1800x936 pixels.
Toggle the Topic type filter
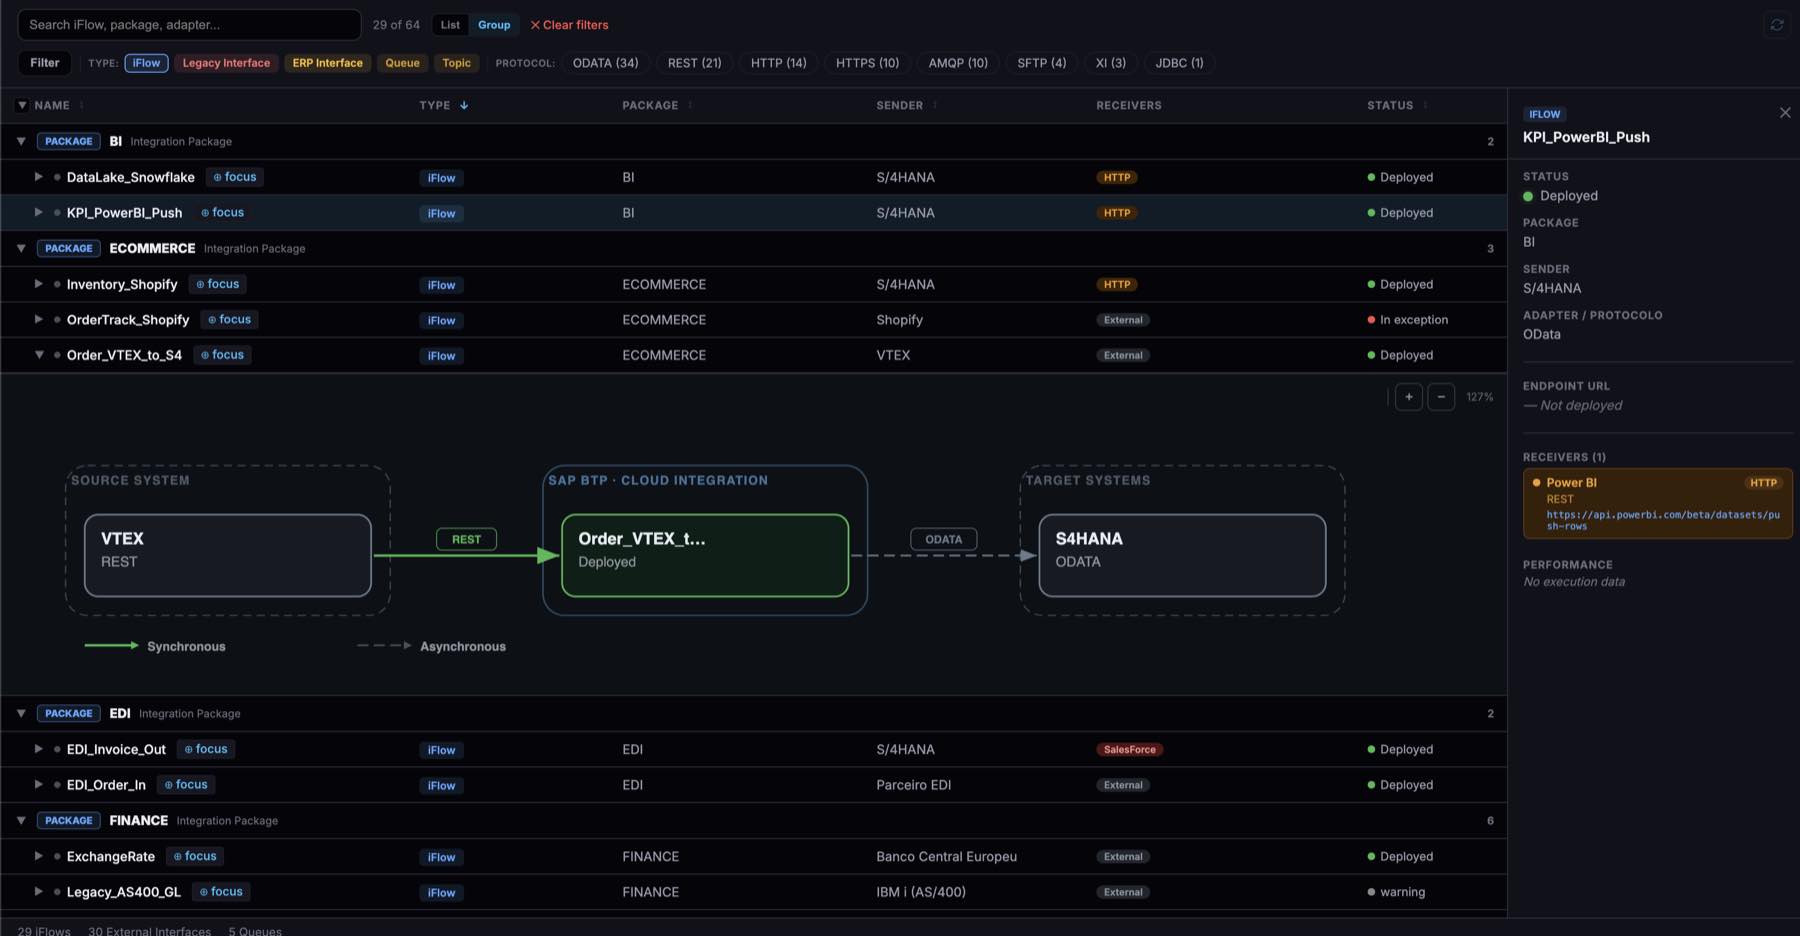coord(456,63)
